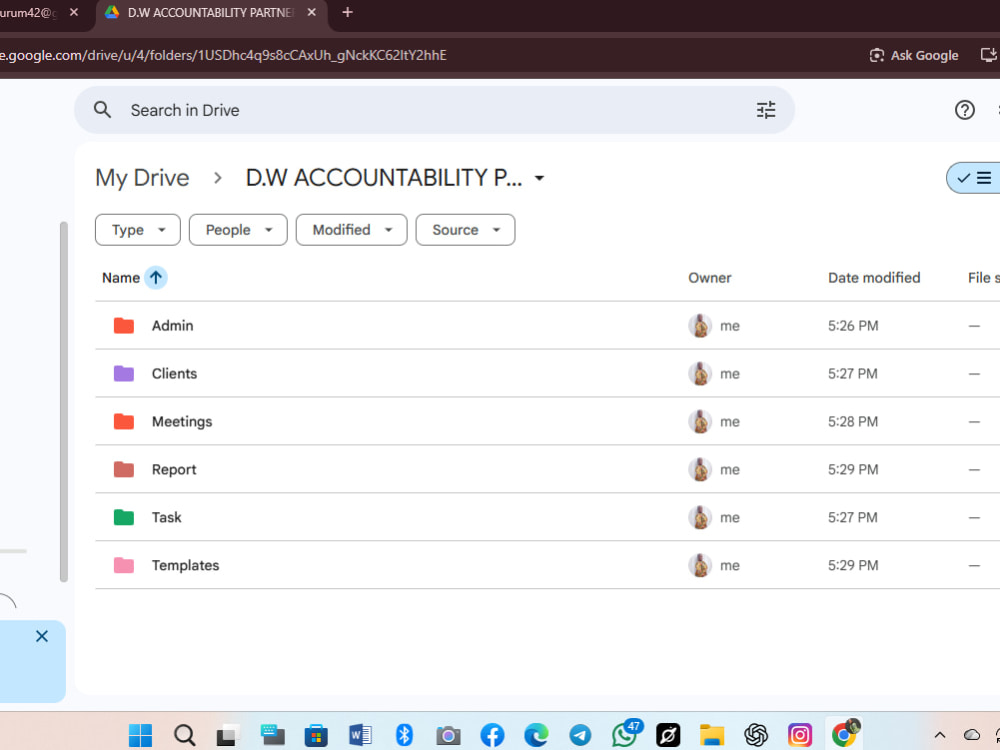1000x750 pixels.
Task: Click 5:26 PM date in Admin row
Action: pyautogui.click(x=853, y=326)
